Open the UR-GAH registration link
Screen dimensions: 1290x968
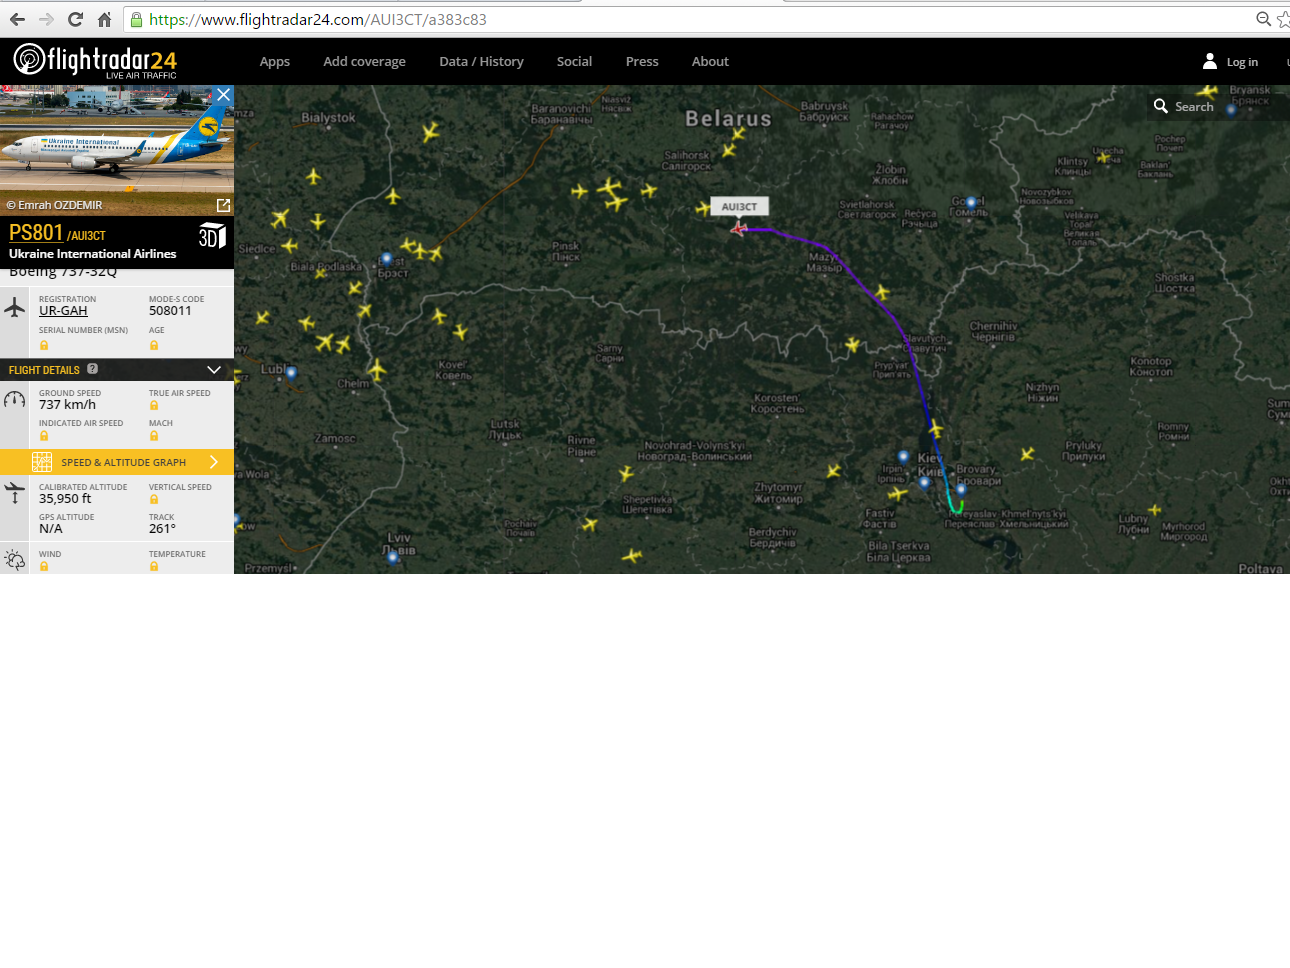tap(63, 311)
